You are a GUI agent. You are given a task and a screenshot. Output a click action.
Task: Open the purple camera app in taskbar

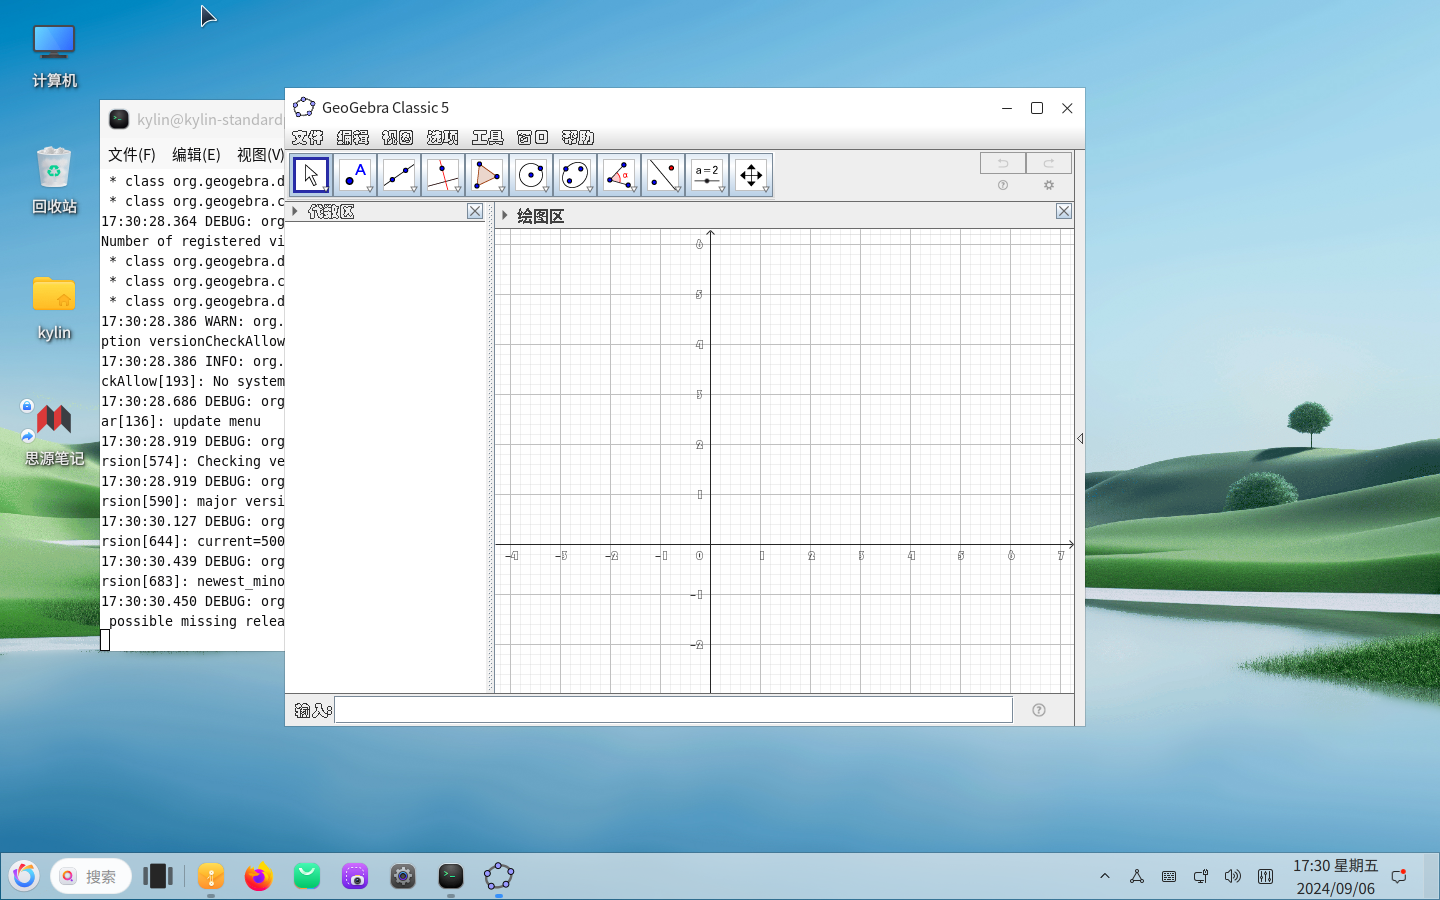click(355, 877)
